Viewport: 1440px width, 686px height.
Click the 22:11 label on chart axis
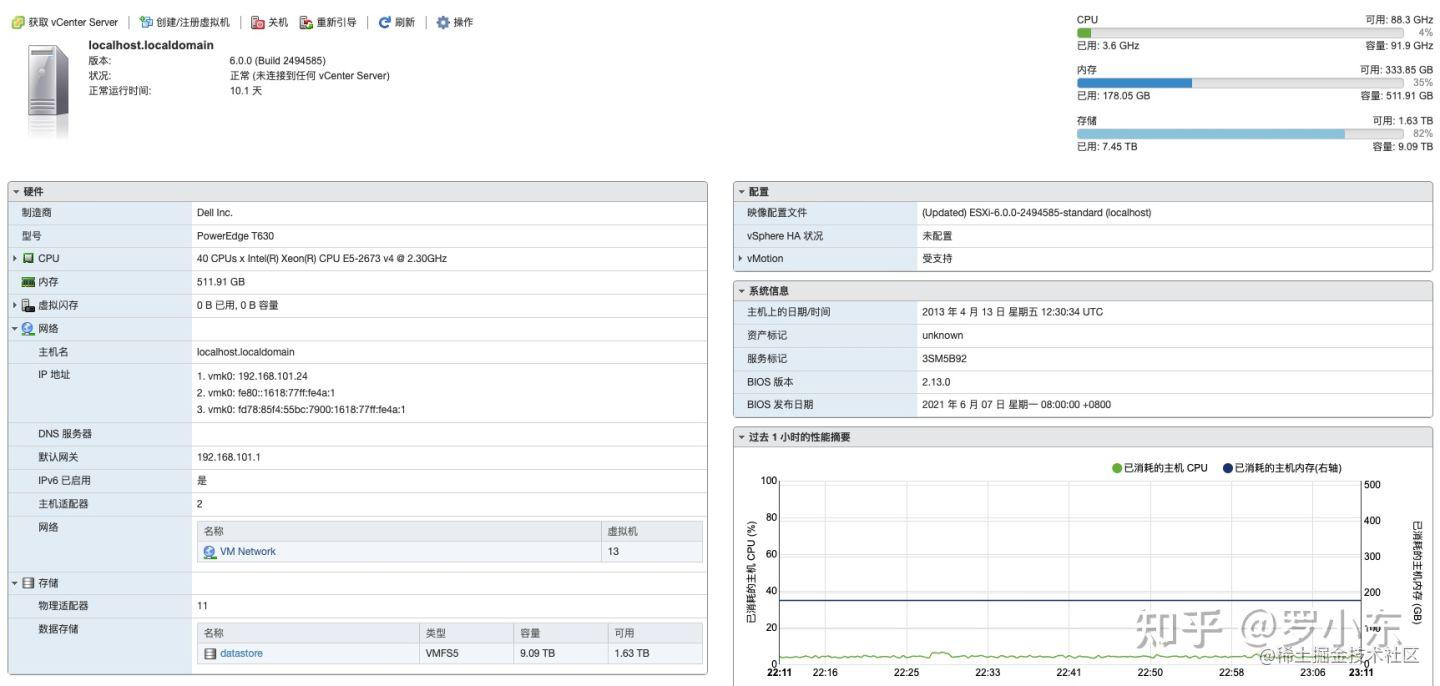point(779,672)
